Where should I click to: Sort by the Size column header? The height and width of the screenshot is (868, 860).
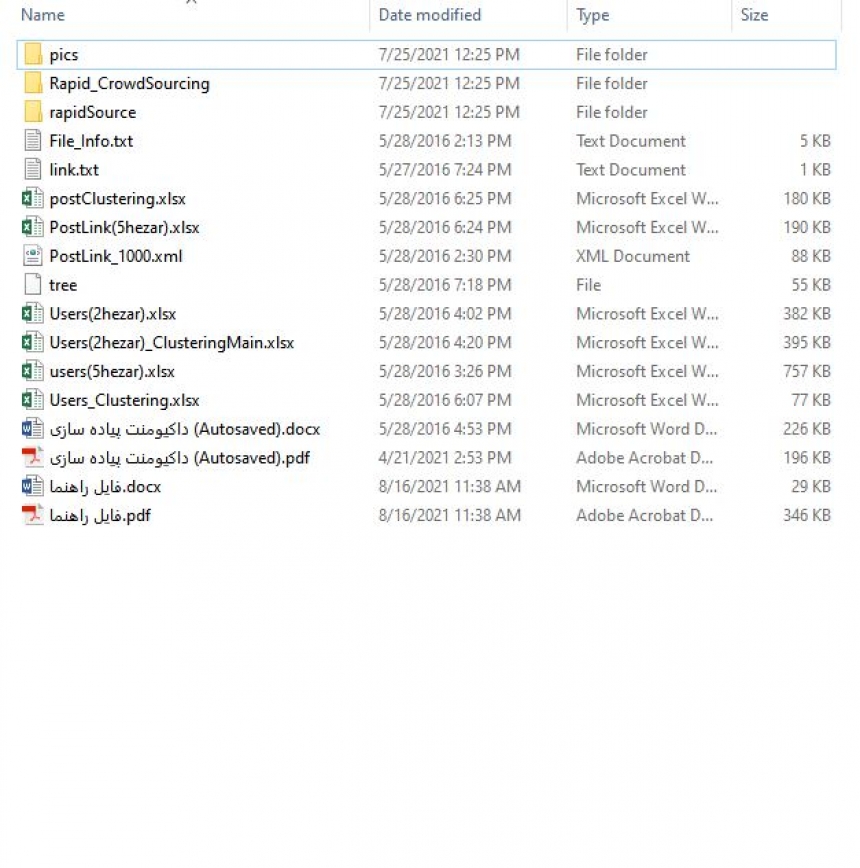[x=754, y=15]
